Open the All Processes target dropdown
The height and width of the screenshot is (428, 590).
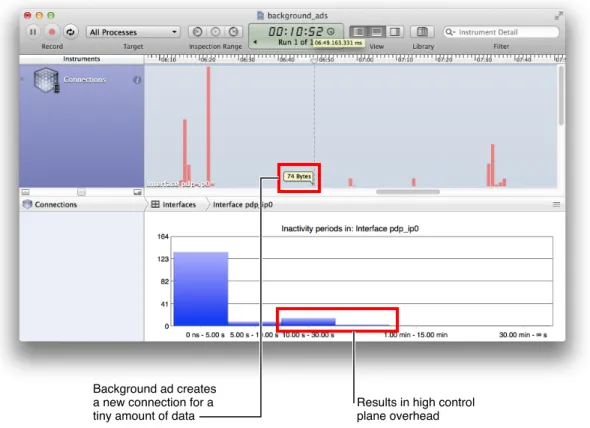point(133,32)
